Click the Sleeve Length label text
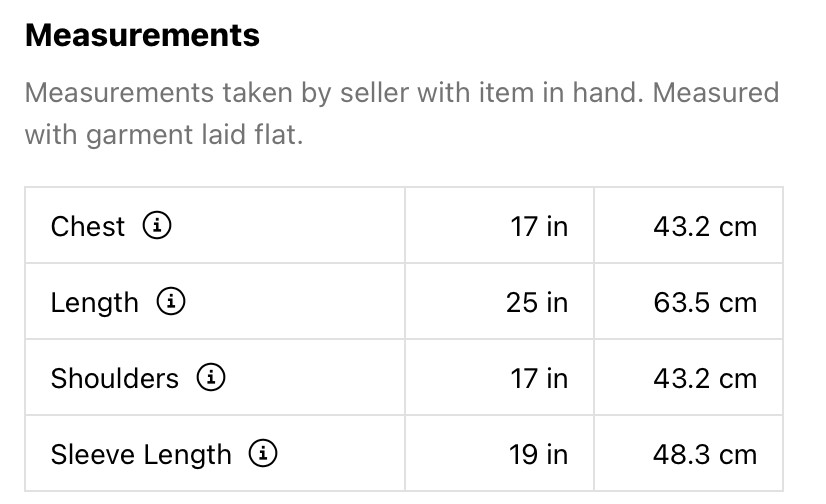This screenshot has width=826, height=504. [141, 455]
